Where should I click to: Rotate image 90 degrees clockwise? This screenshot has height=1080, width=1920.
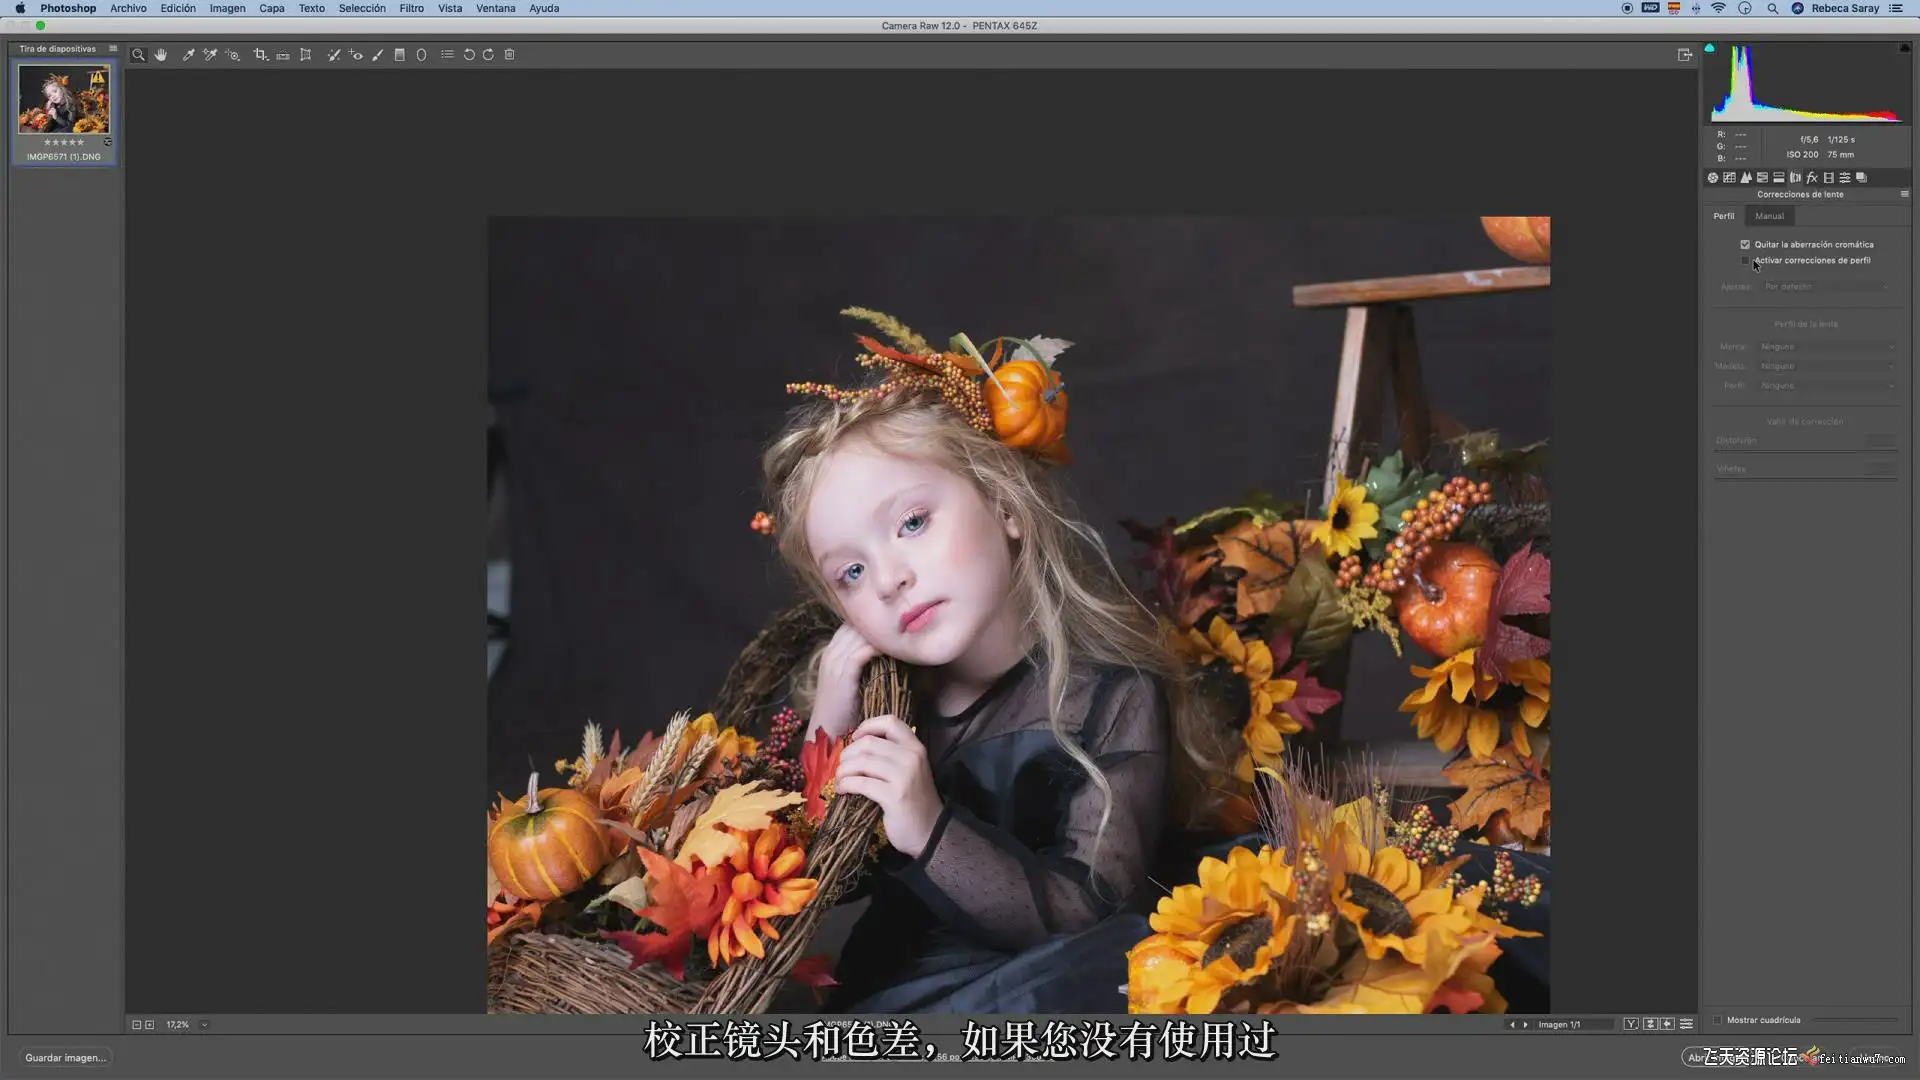tap(488, 55)
